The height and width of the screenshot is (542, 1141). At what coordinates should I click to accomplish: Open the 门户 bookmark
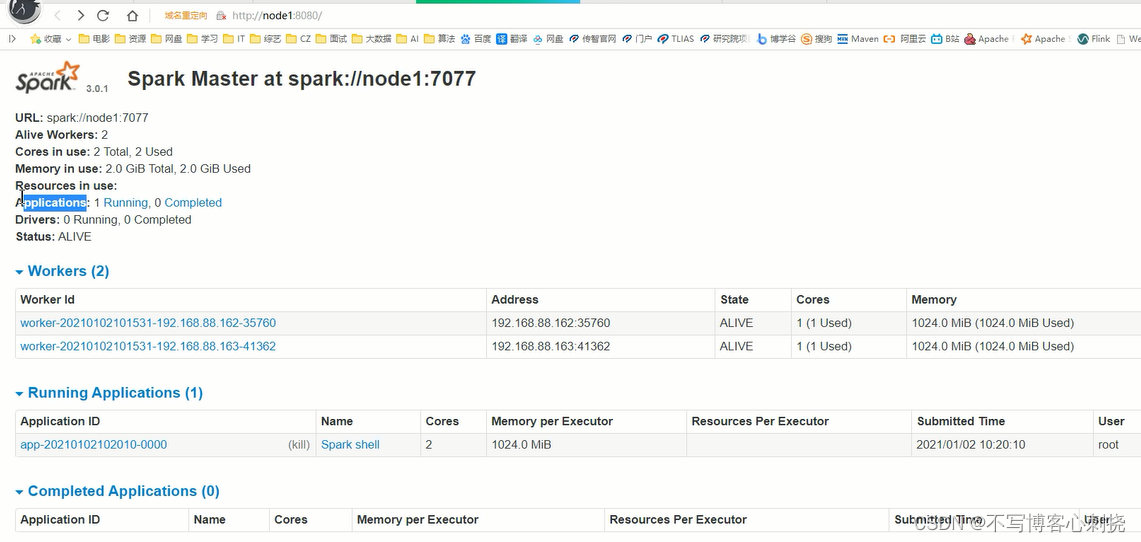point(637,39)
